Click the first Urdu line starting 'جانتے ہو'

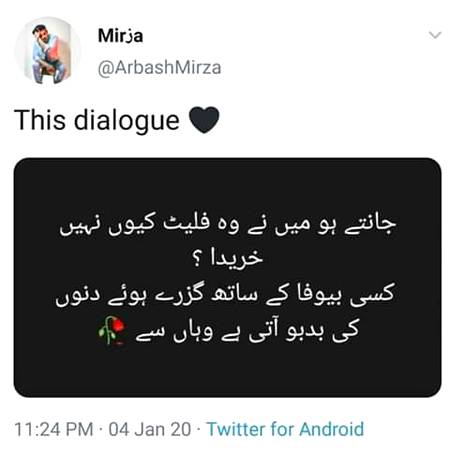(228, 224)
